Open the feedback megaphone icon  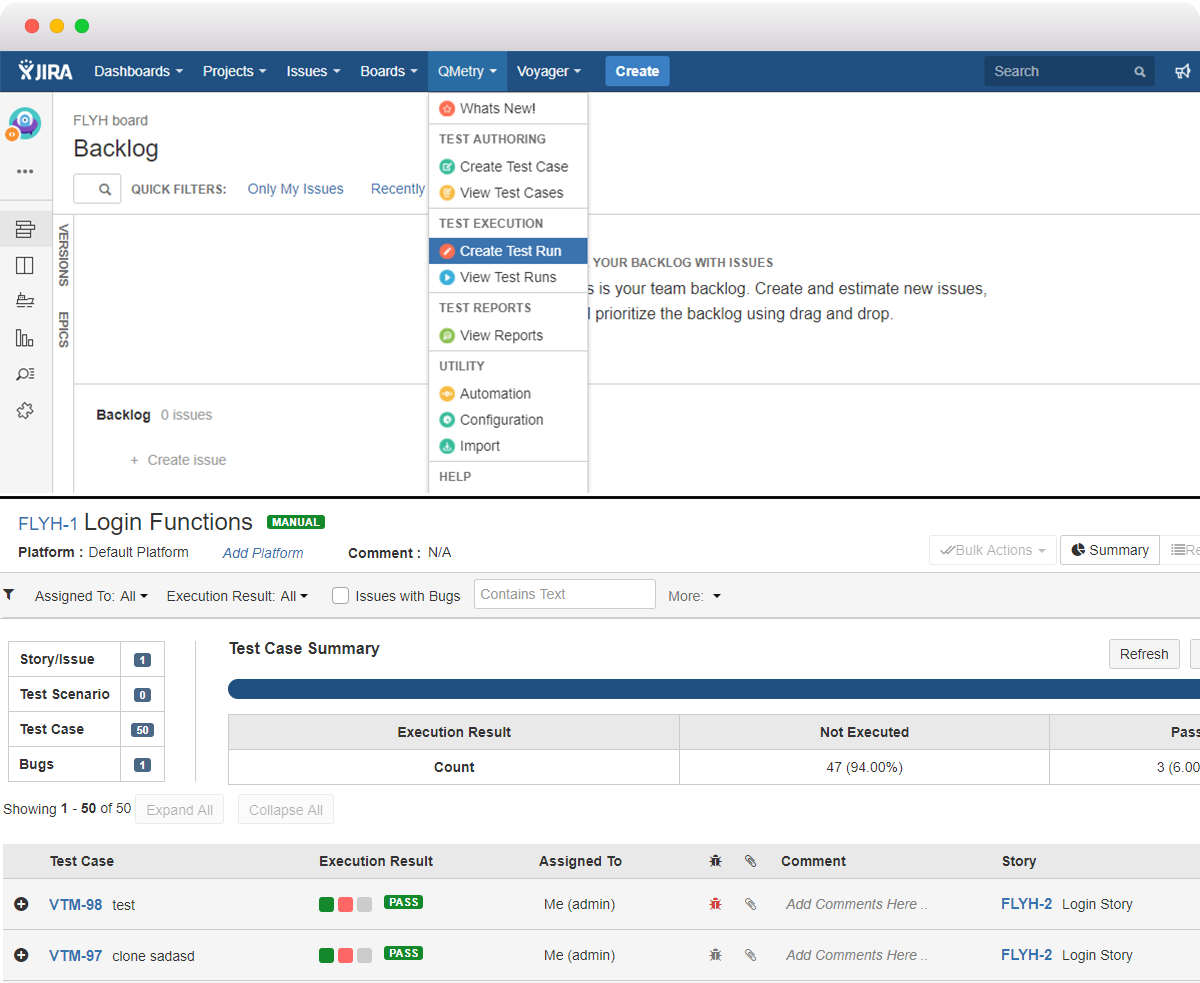pyautogui.click(x=1183, y=71)
